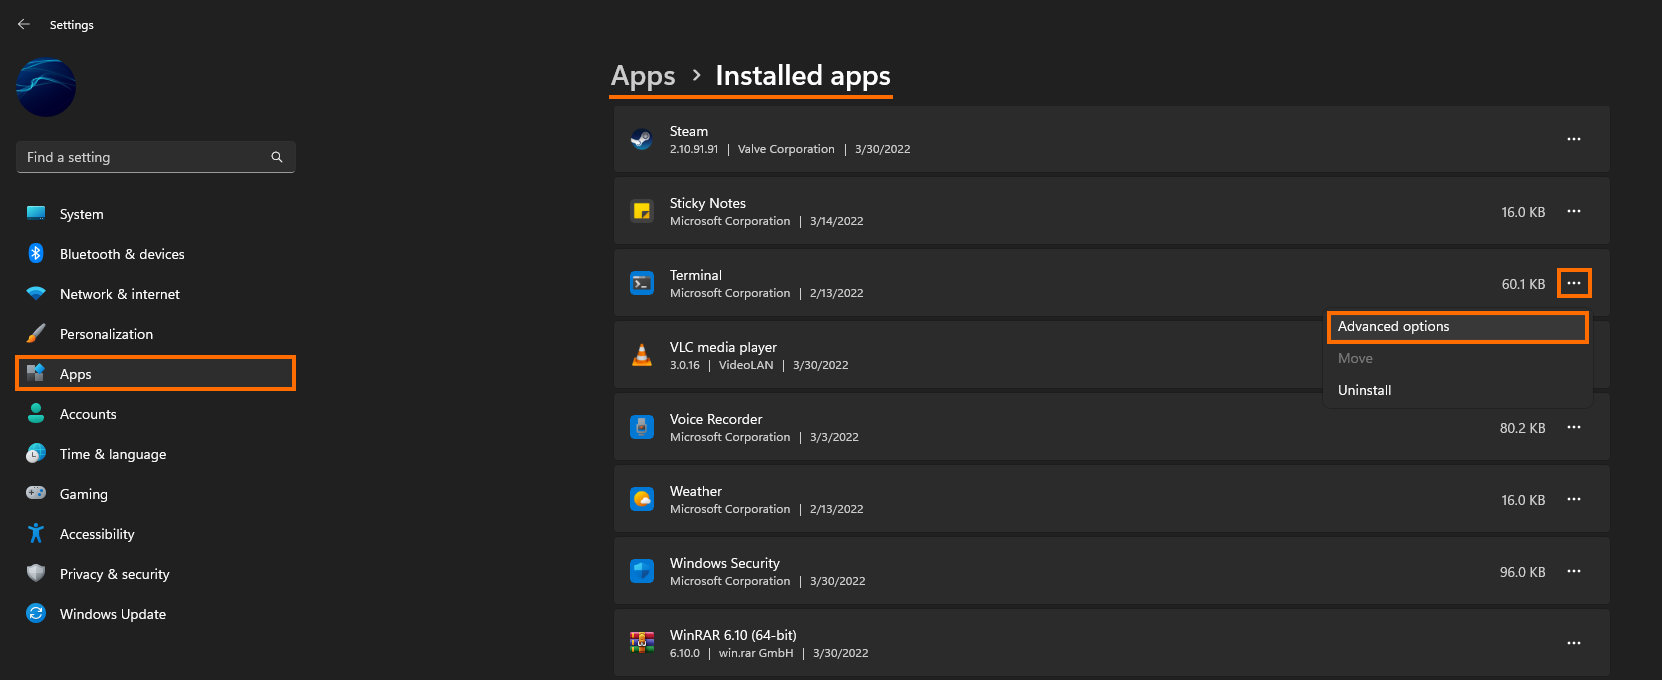This screenshot has height=680, width=1662.
Task: Click the disabled Move menu entry
Action: 1457,358
